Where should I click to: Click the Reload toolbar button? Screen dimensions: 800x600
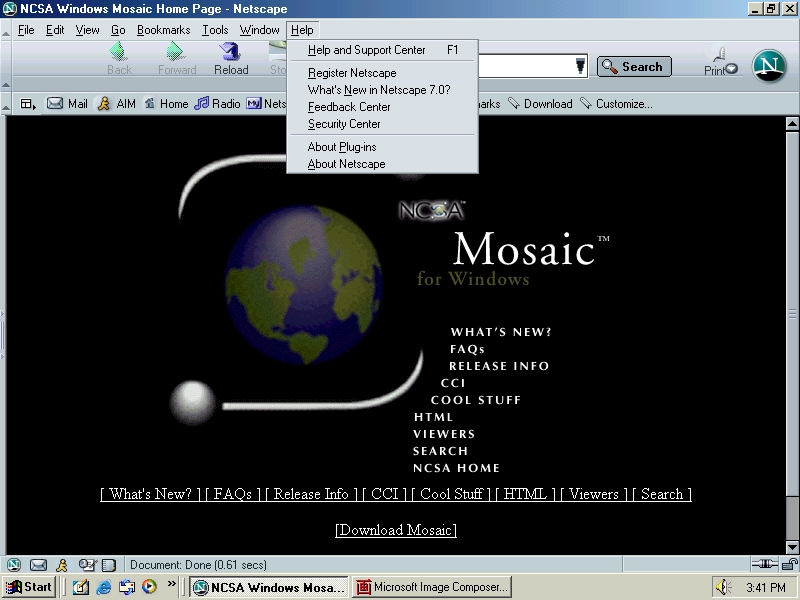[231, 59]
